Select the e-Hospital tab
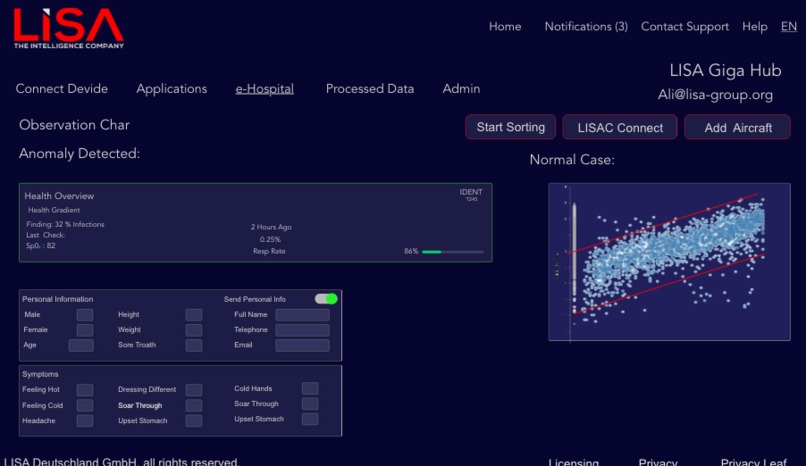The height and width of the screenshot is (466, 806). pos(265,89)
